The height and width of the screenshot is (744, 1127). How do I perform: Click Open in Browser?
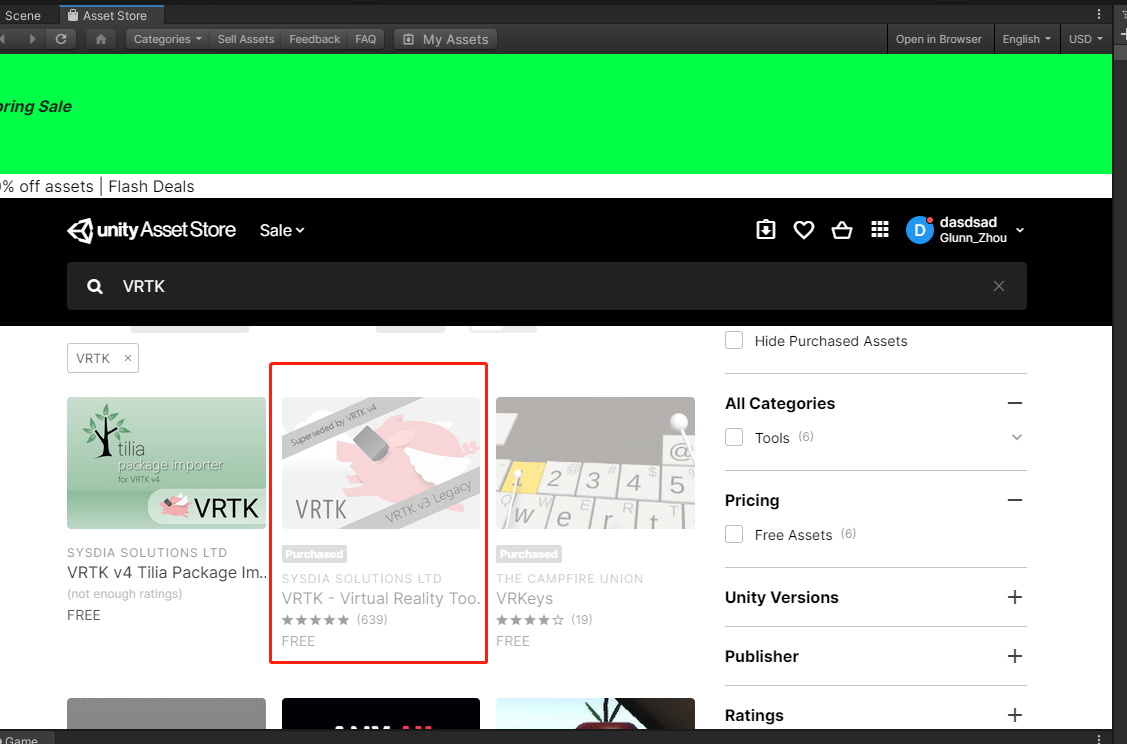(938, 39)
